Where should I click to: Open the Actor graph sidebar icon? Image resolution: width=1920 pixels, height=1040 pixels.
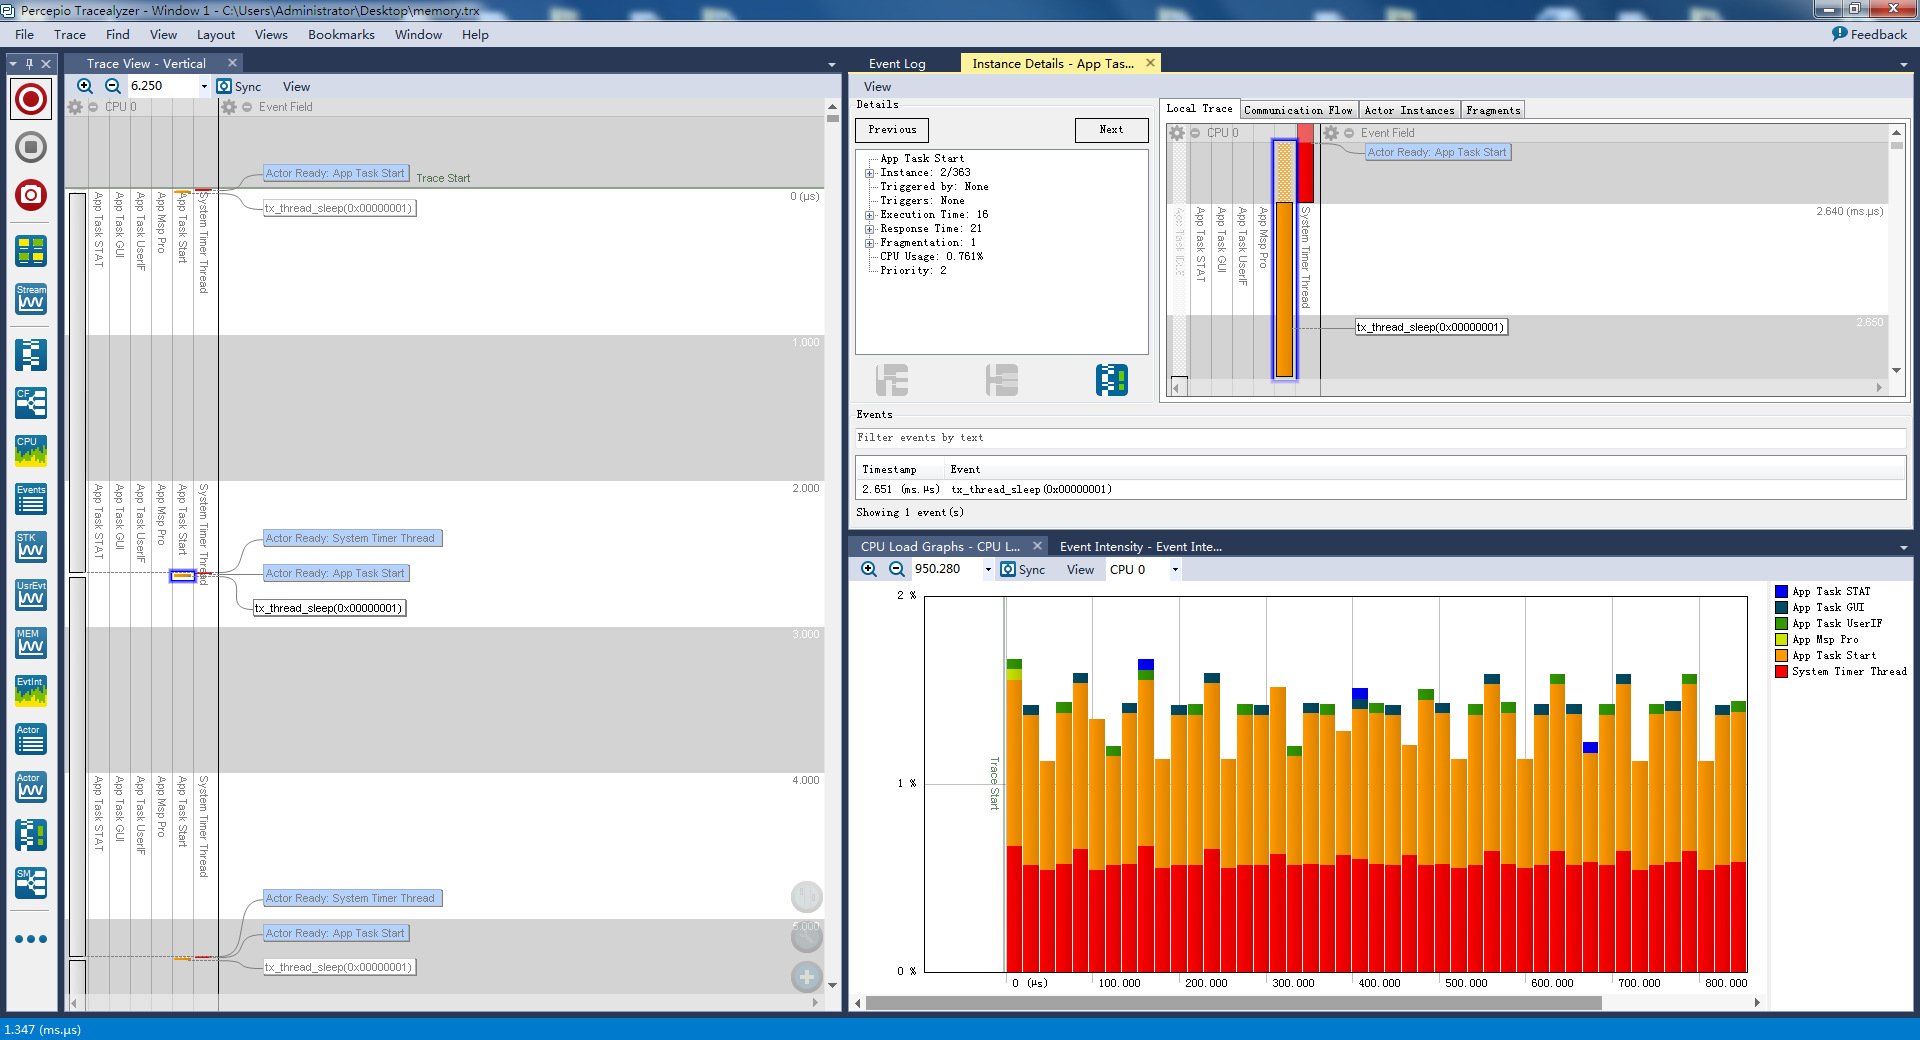pos(31,787)
